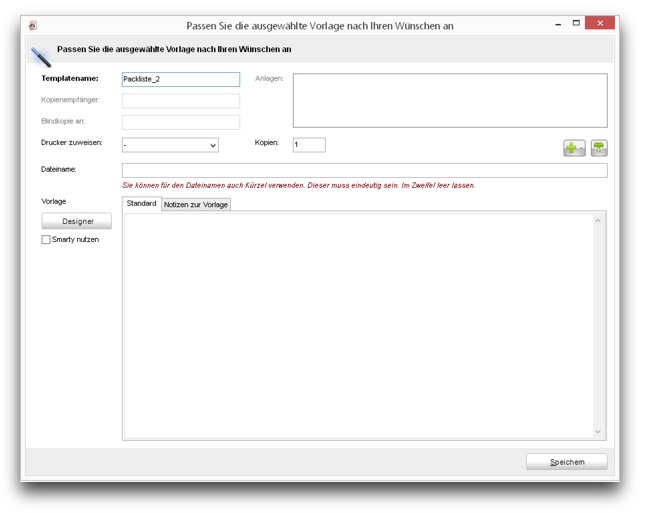Click the magic wand icon in header

coord(41,56)
